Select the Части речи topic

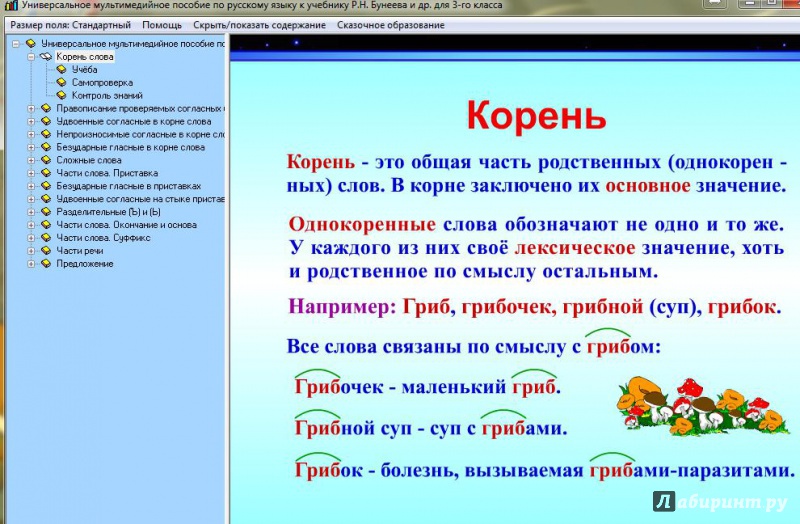(x=80, y=251)
